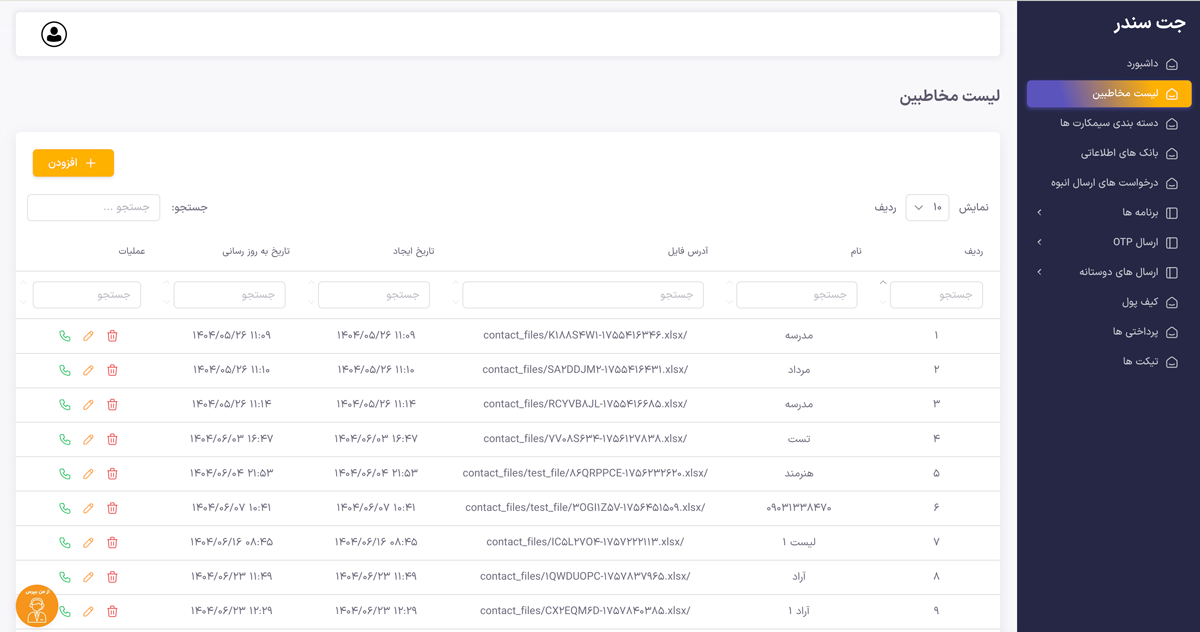This screenshot has width=1200, height=632.
Task: Delete the آزاد contact list in row ۸
Action: [x=112, y=577]
